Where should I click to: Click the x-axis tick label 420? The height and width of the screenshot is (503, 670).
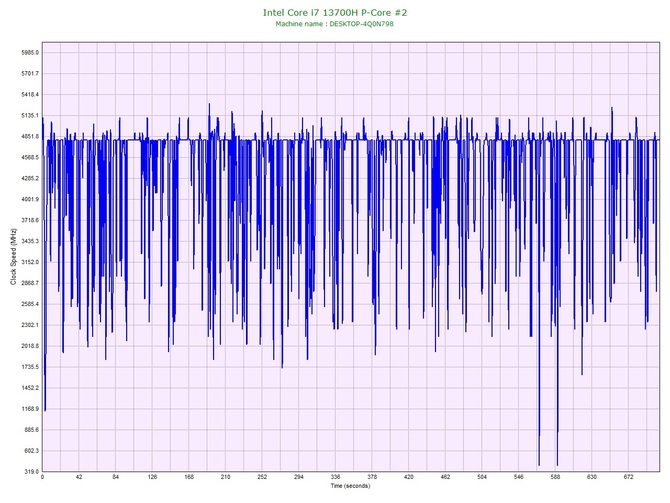click(408, 477)
